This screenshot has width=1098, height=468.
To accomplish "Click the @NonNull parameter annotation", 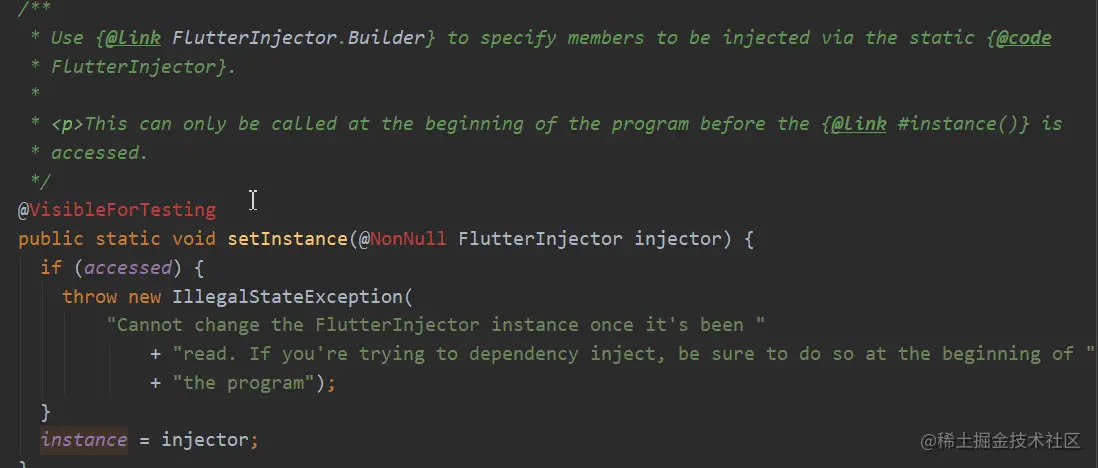I will 403,239.
